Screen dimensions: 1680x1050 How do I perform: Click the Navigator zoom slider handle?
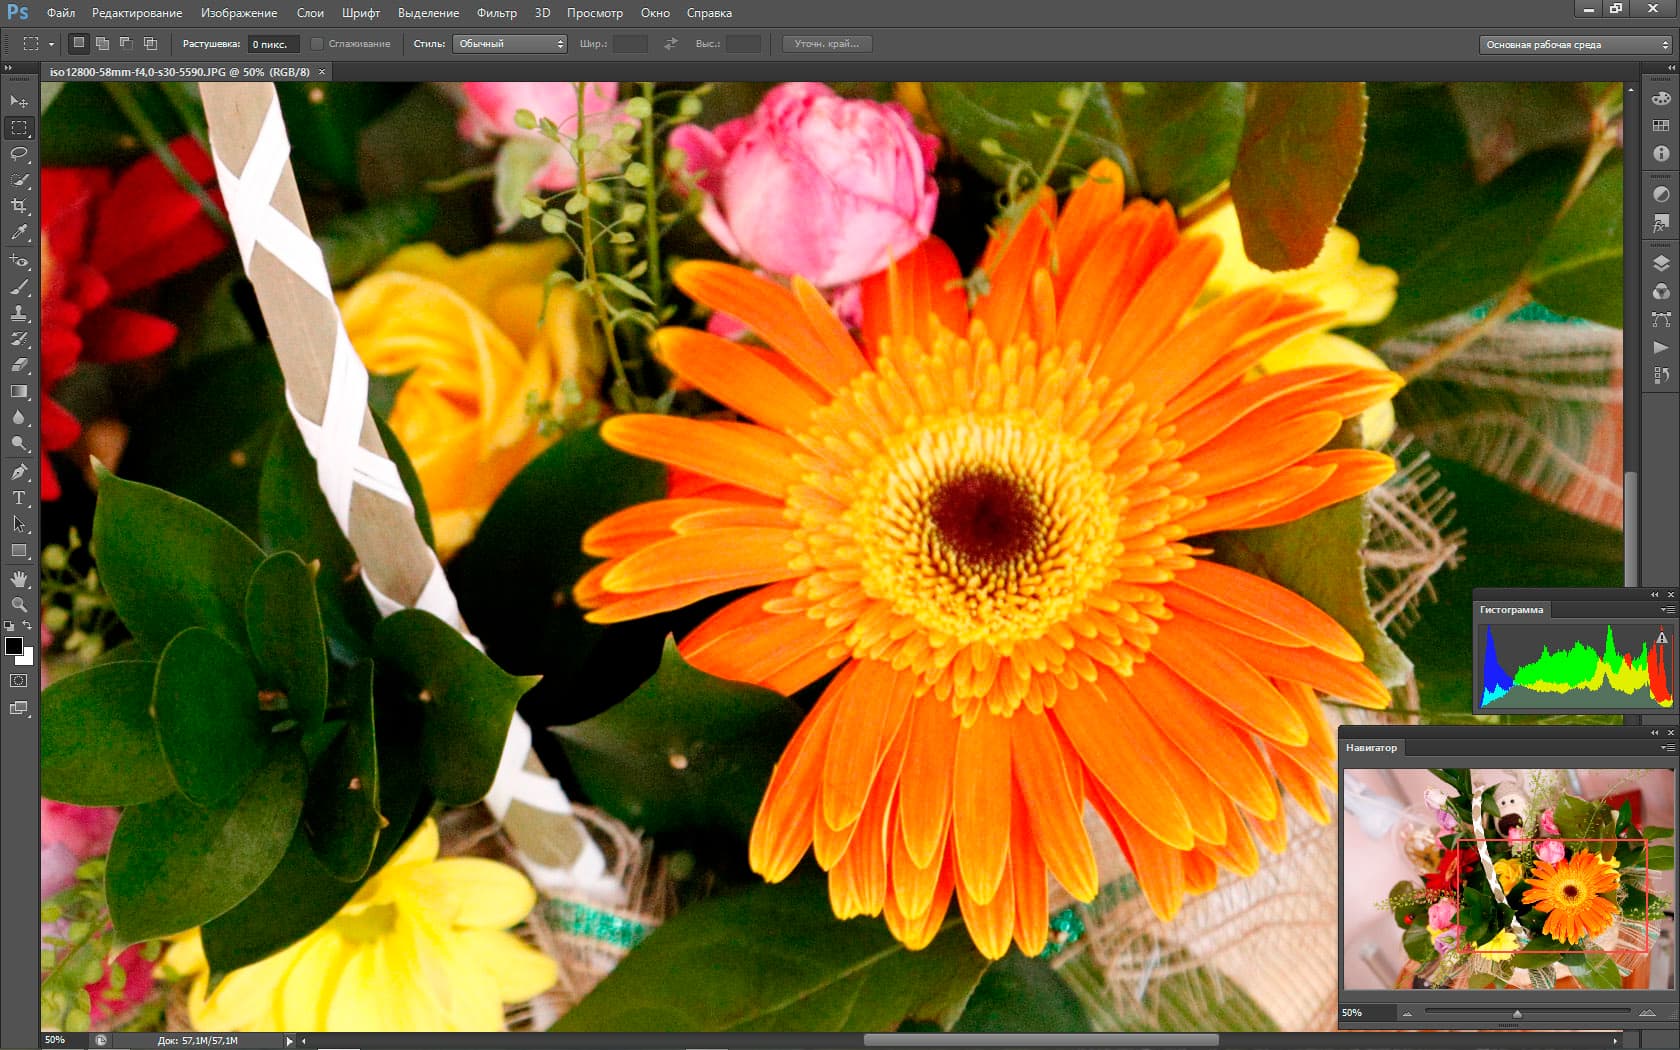click(x=1517, y=1014)
